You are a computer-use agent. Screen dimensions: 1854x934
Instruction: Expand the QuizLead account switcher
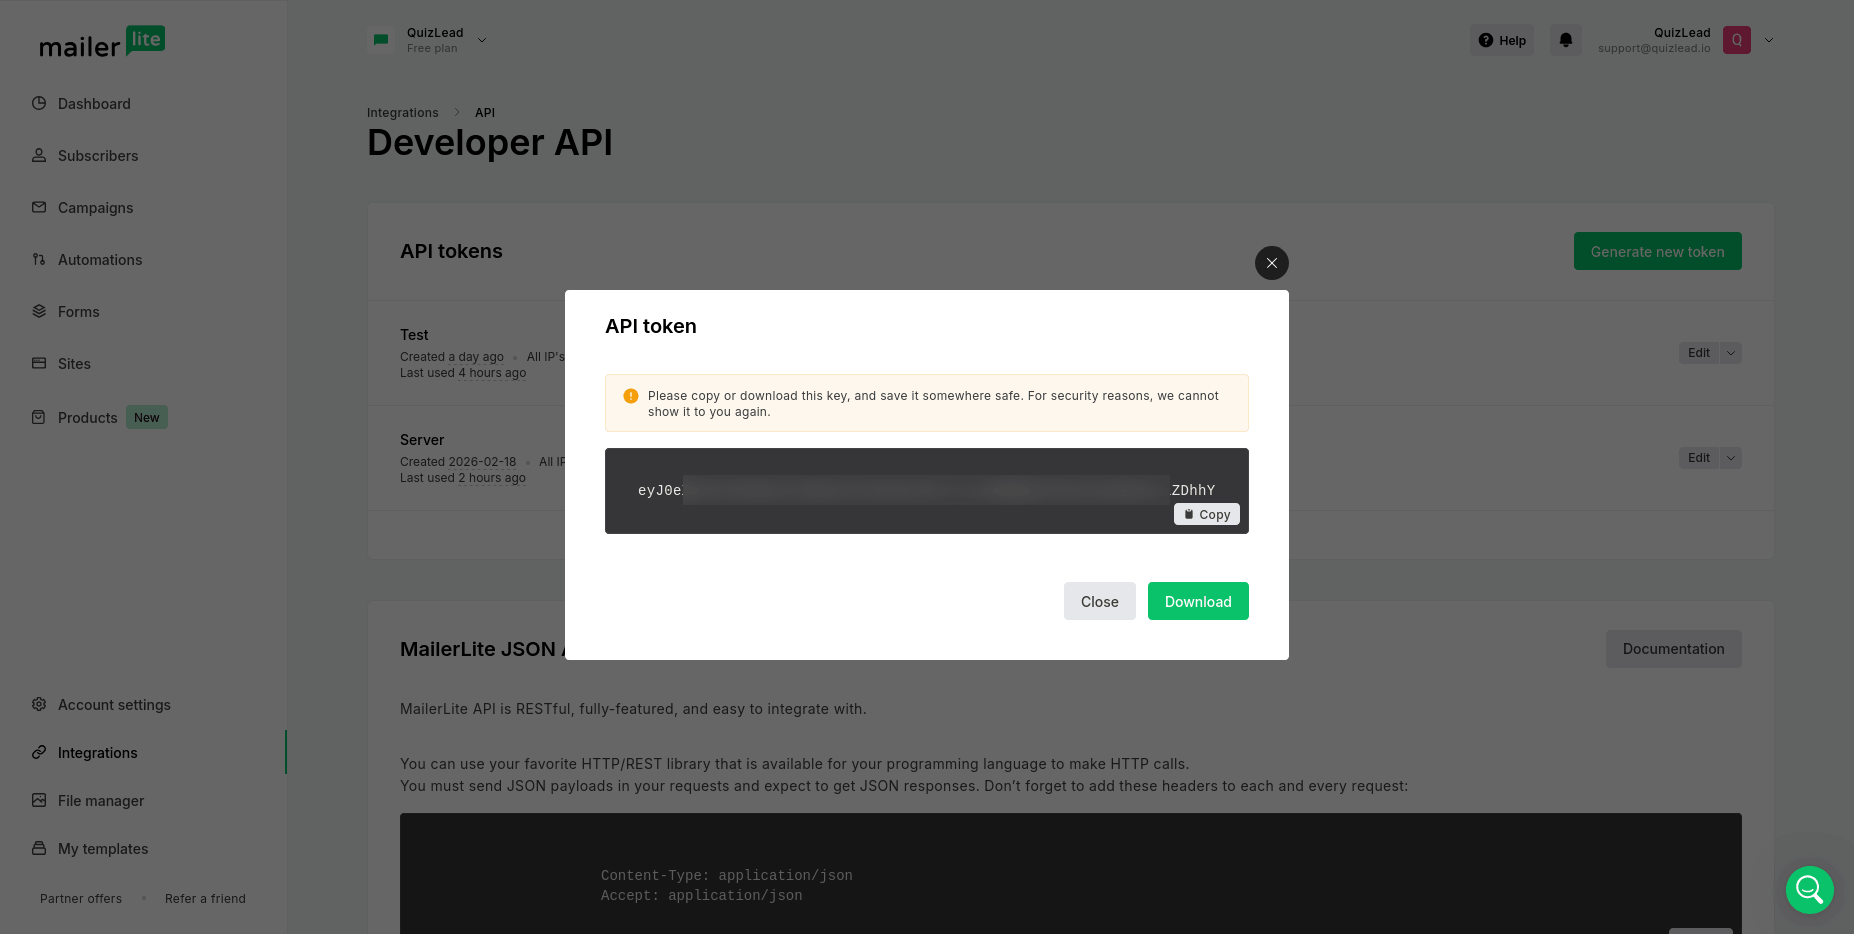click(x=482, y=40)
